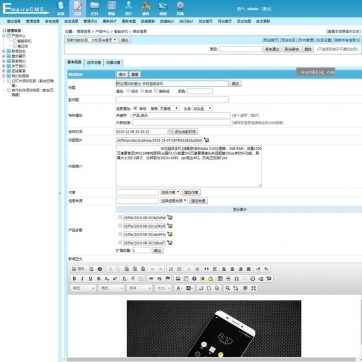Justify text in editor toolbar

click(249, 269)
